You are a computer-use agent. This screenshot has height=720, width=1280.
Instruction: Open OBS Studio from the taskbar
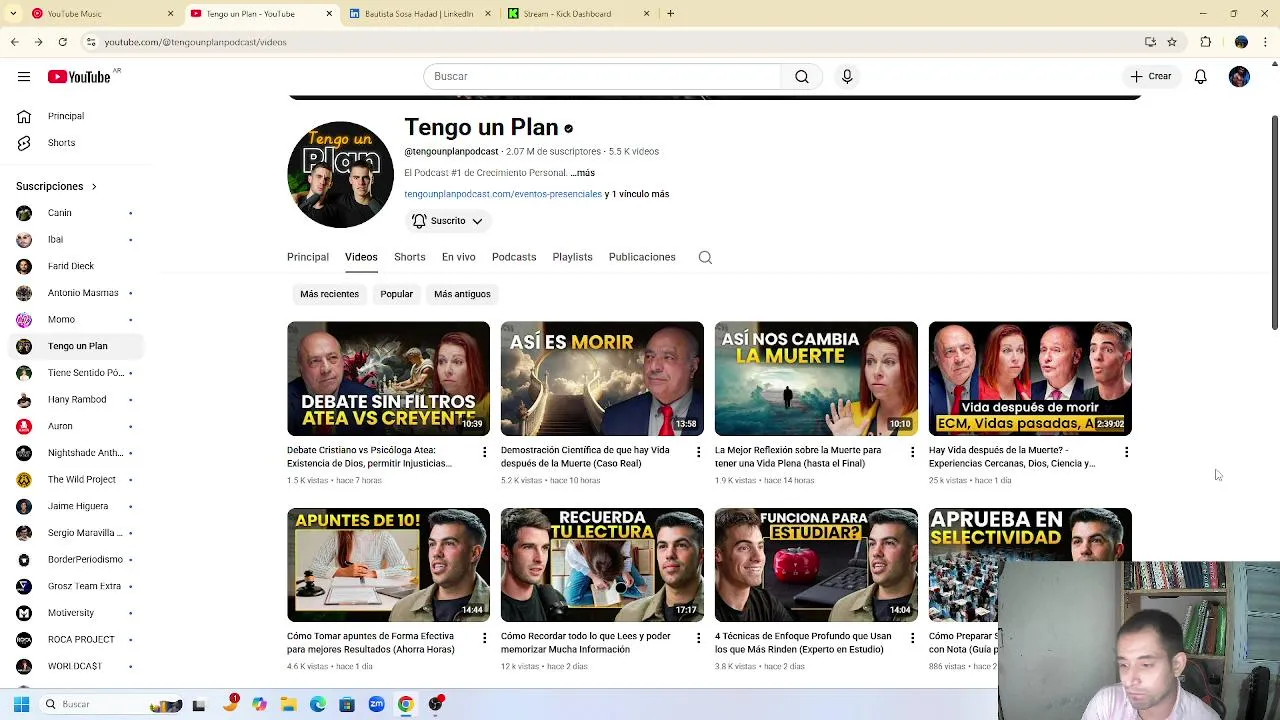(x=435, y=704)
